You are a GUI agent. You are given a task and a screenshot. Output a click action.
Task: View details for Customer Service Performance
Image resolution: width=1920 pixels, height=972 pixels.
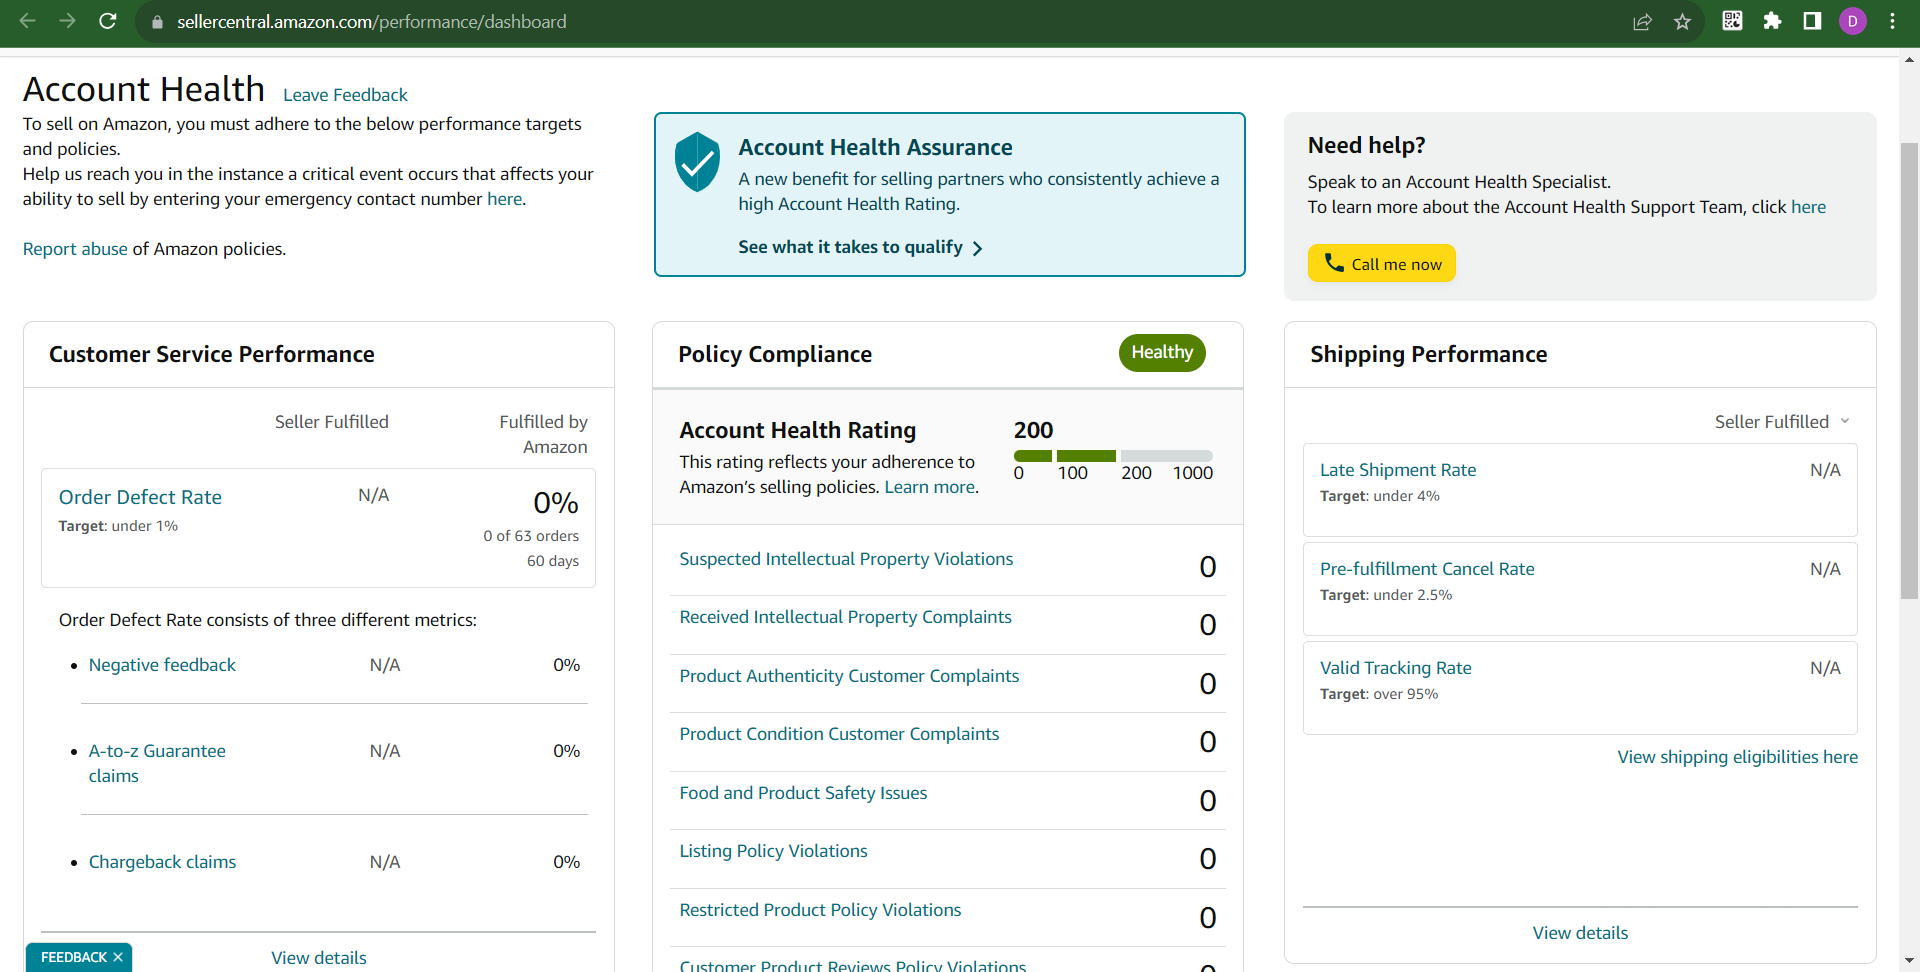pos(319,958)
